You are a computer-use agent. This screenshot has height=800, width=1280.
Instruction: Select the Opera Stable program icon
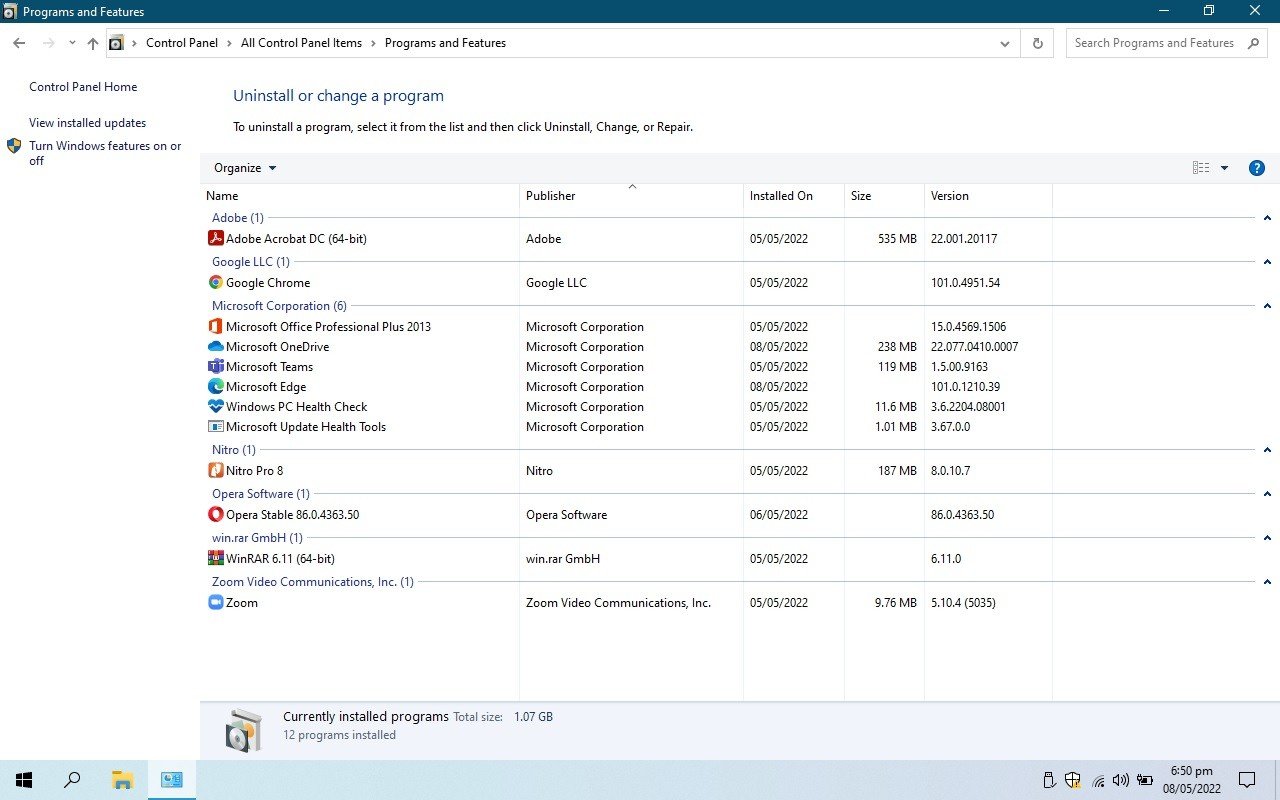[x=215, y=515]
